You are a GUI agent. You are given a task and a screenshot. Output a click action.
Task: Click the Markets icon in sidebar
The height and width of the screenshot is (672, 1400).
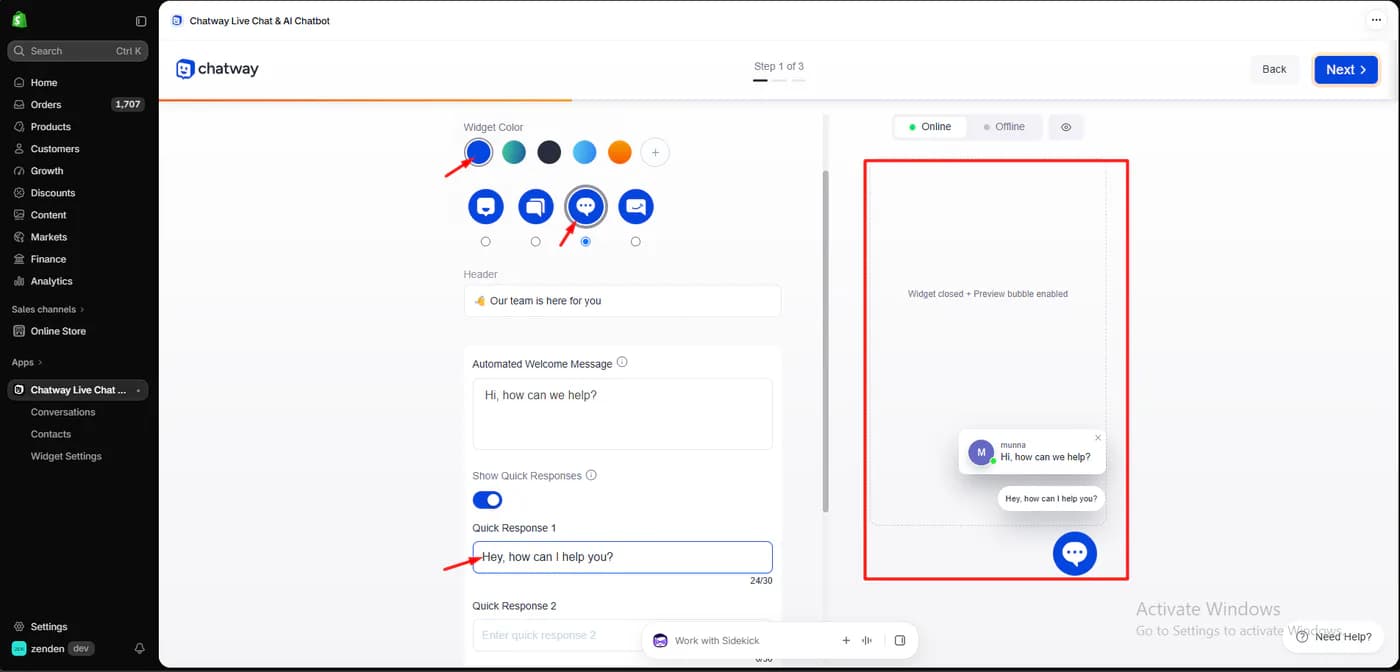click(x=19, y=237)
